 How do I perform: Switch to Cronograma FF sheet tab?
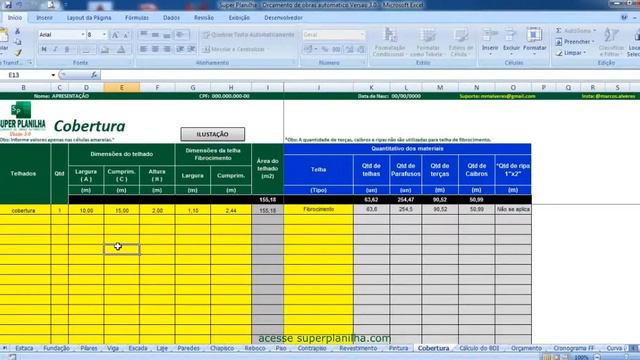click(x=573, y=348)
